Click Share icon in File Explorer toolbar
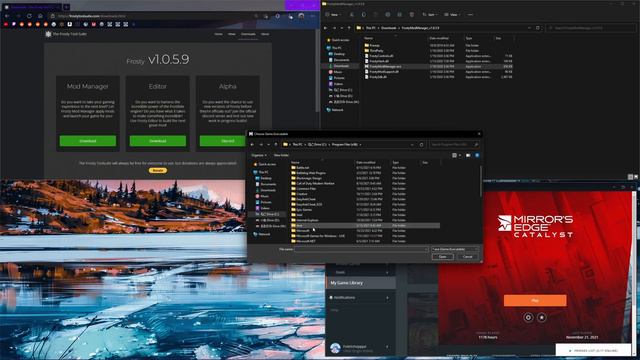Image resolution: width=640 pixels, height=360 pixels. pos(400,15)
